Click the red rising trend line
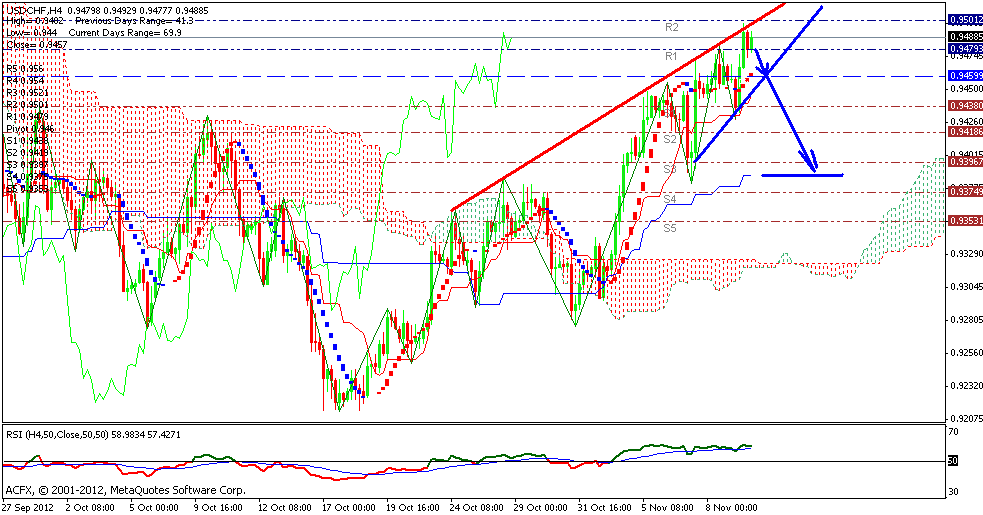The height and width of the screenshot is (515, 983). coord(600,124)
